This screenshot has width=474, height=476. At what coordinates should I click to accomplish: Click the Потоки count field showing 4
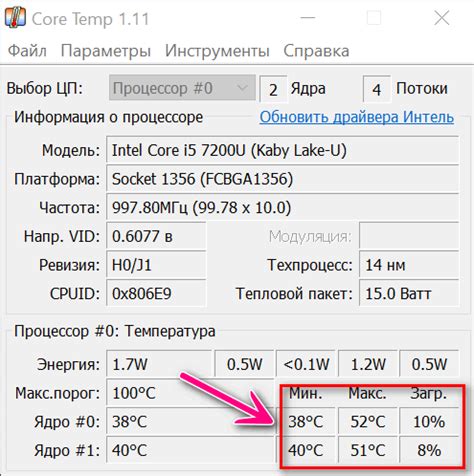point(376,89)
